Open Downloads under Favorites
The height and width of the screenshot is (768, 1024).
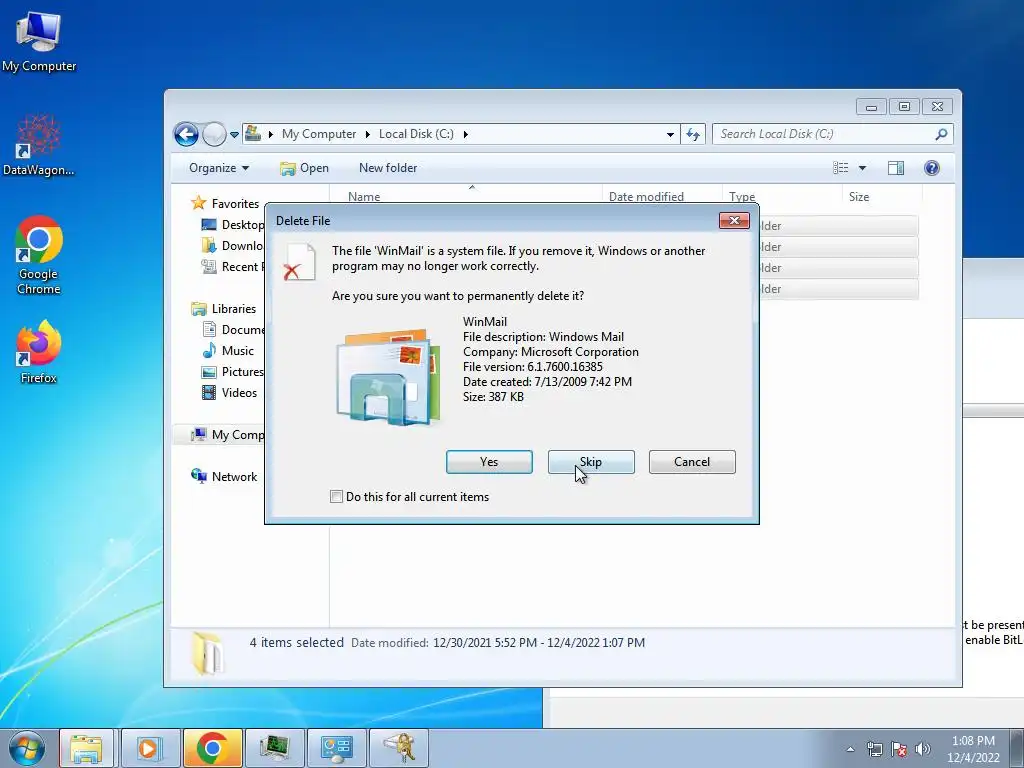232,246
